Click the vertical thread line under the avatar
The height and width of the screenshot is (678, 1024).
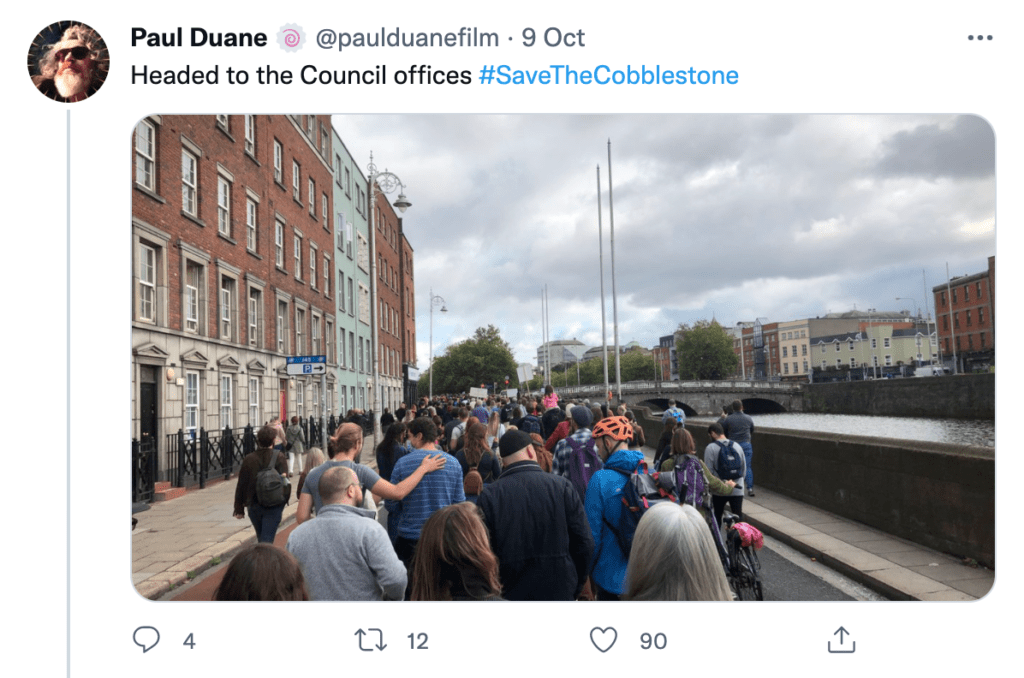pyautogui.click(x=68, y=394)
